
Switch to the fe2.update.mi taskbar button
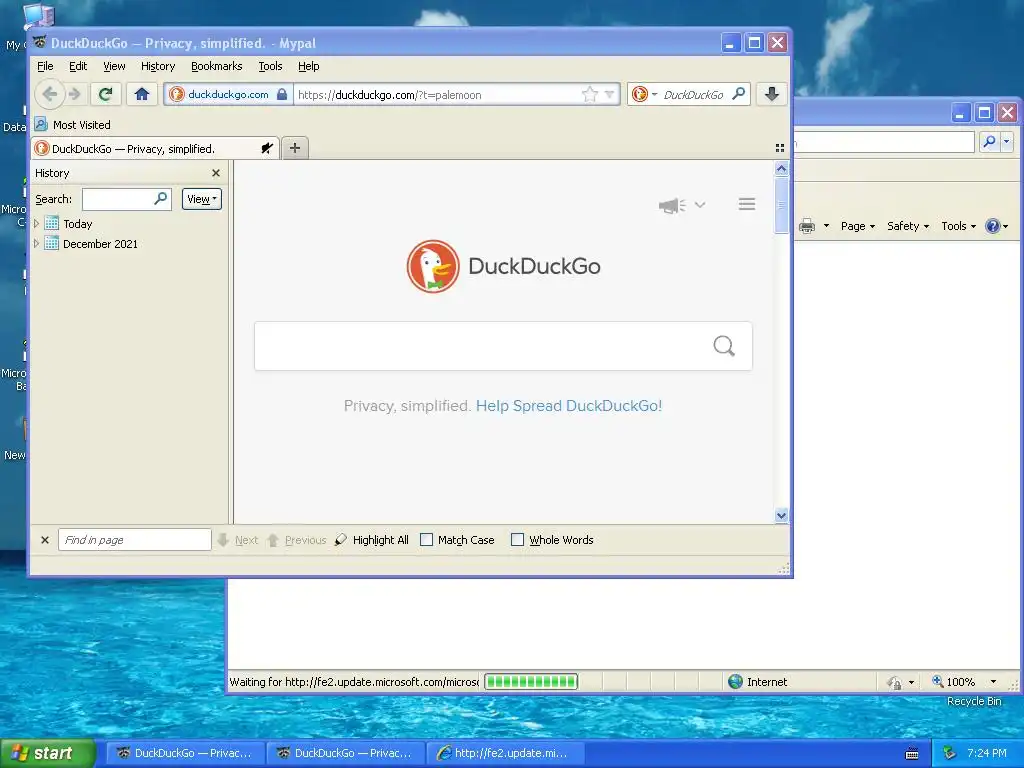click(504, 753)
